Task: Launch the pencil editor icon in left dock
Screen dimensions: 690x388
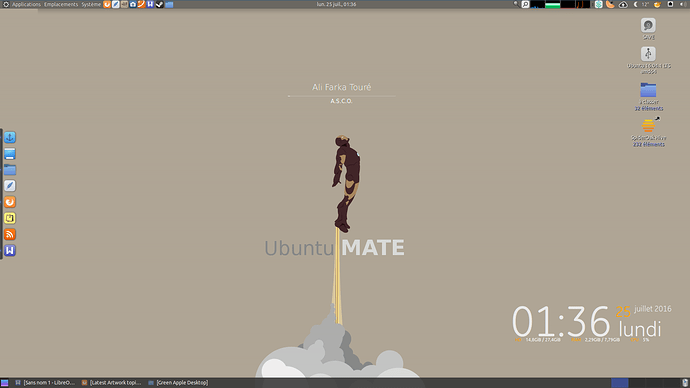Action: click(x=10, y=186)
